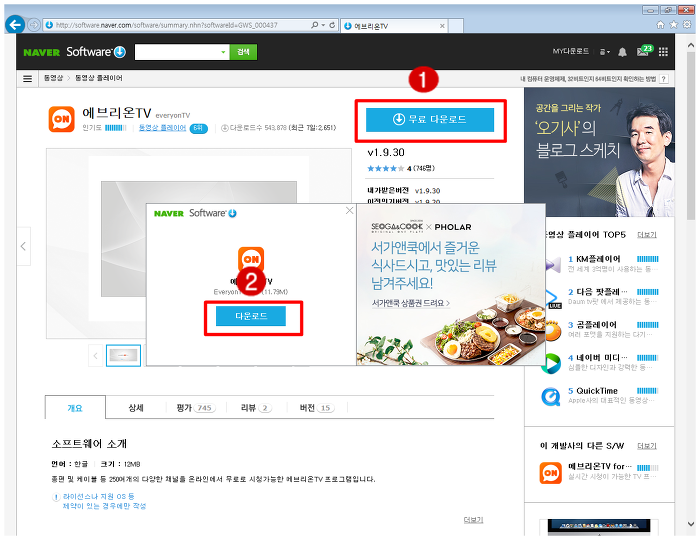Click in the Naver Software search field
Screen dimensions: 700x540
click(x=177, y=52)
